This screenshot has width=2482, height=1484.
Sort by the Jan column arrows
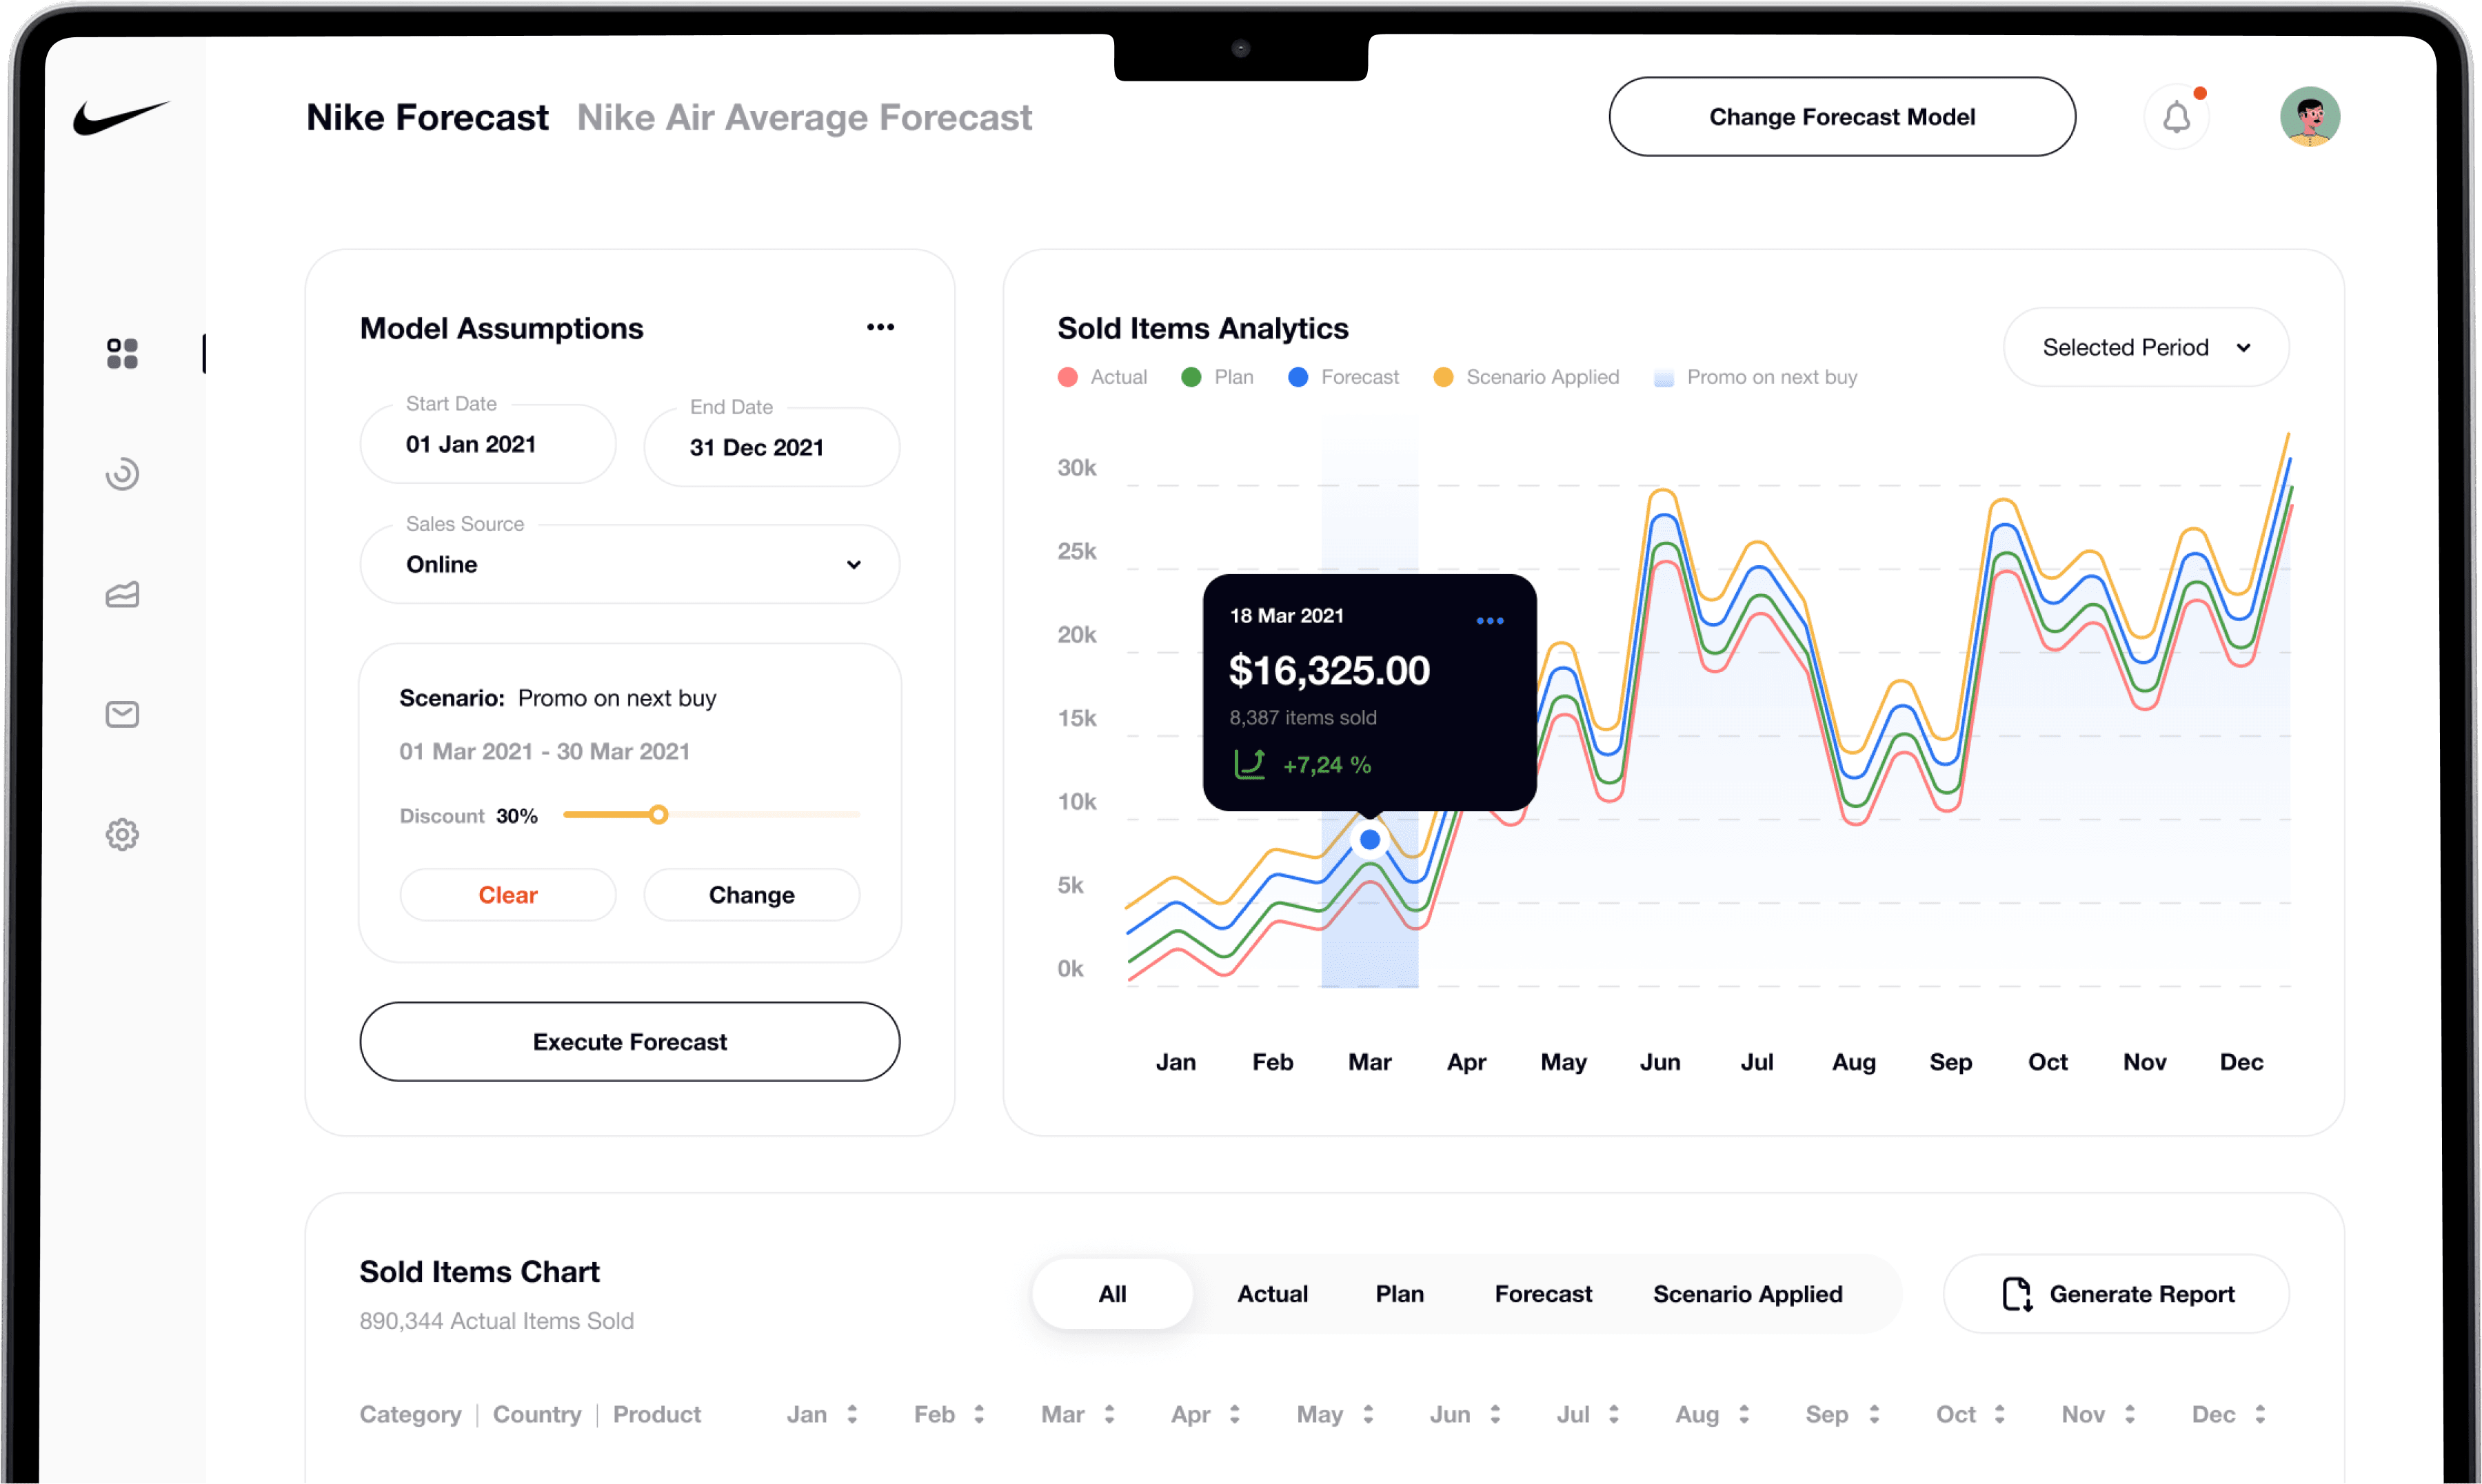point(852,1414)
